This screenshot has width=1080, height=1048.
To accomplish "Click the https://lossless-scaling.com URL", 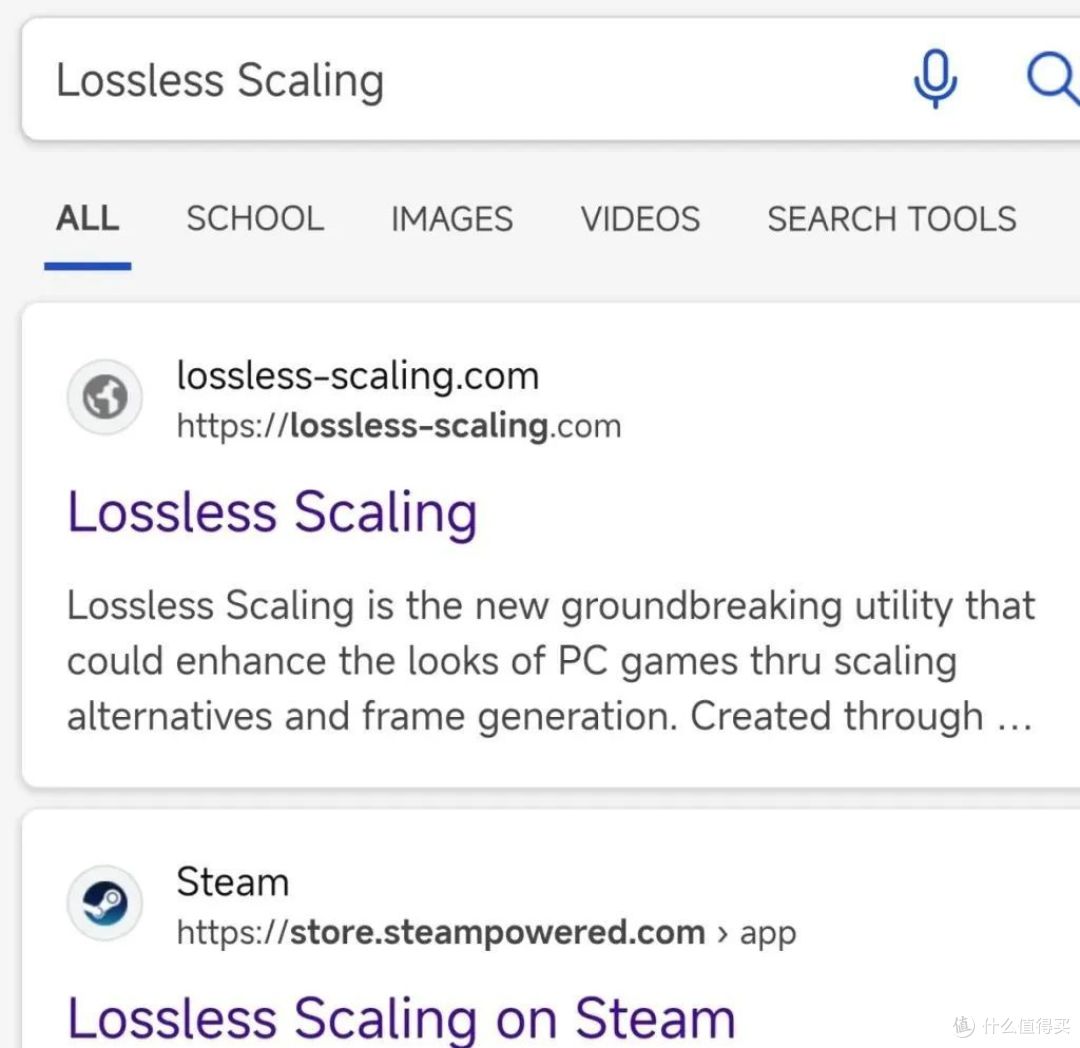I will tap(399, 426).
